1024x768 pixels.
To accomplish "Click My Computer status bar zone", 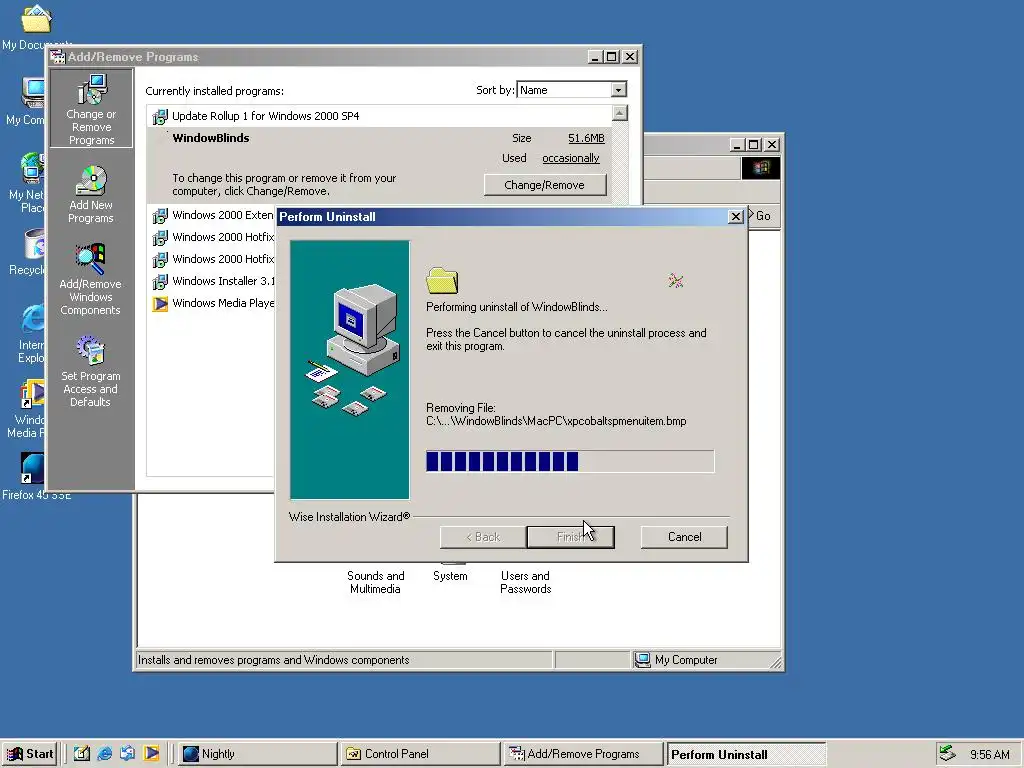I will click(x=705, y=660).
